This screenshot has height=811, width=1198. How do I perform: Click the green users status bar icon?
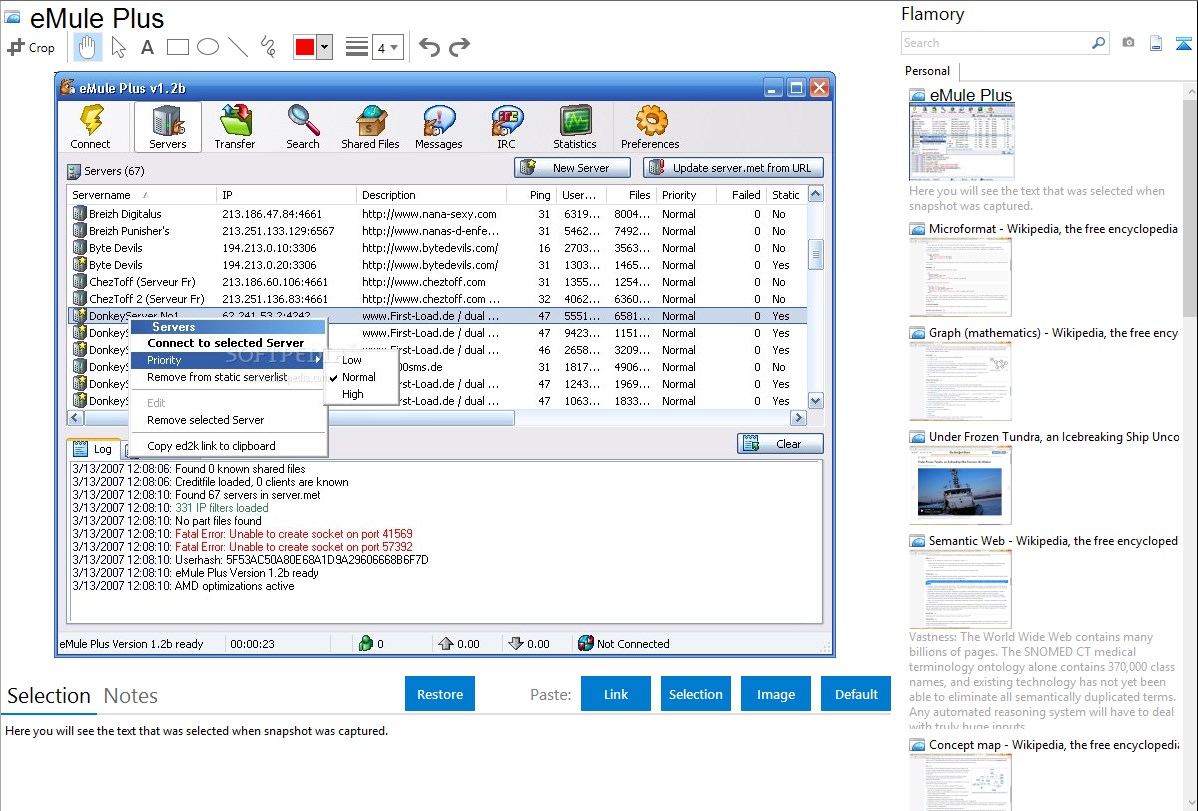366,644
